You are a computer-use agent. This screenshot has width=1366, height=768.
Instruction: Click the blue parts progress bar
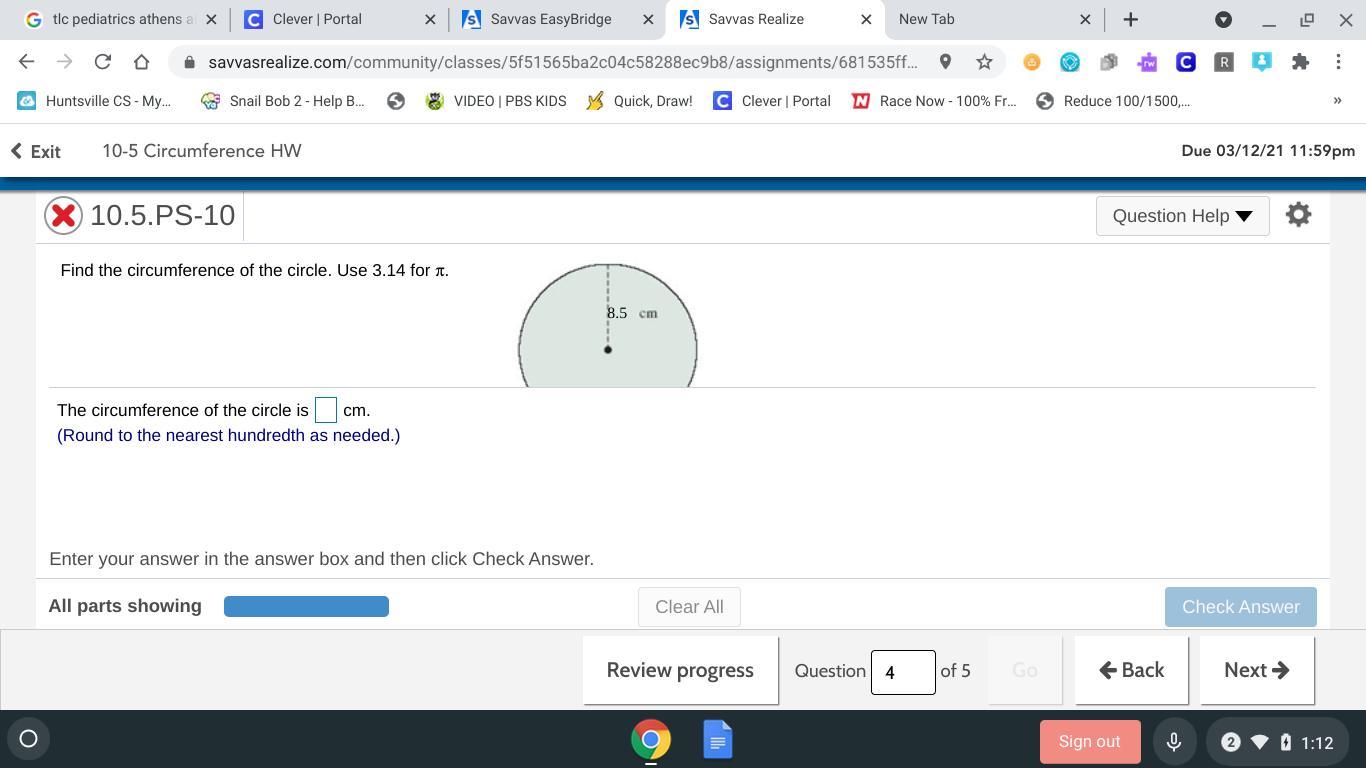click(306, 606)
